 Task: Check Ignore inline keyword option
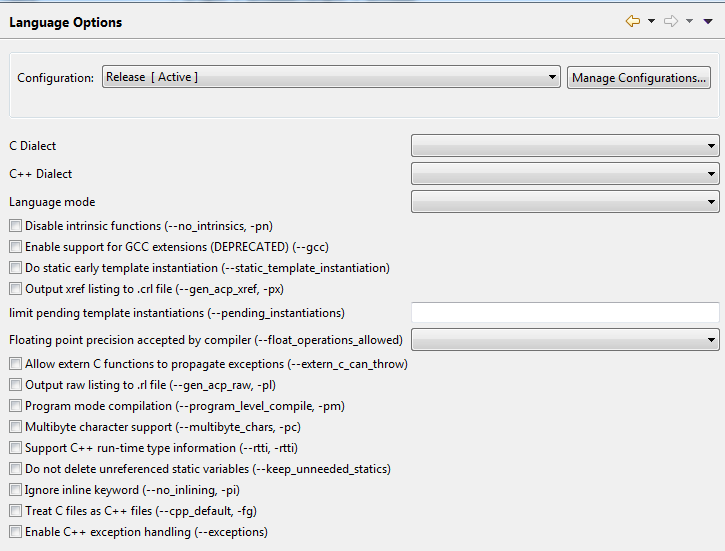(15, 490)
